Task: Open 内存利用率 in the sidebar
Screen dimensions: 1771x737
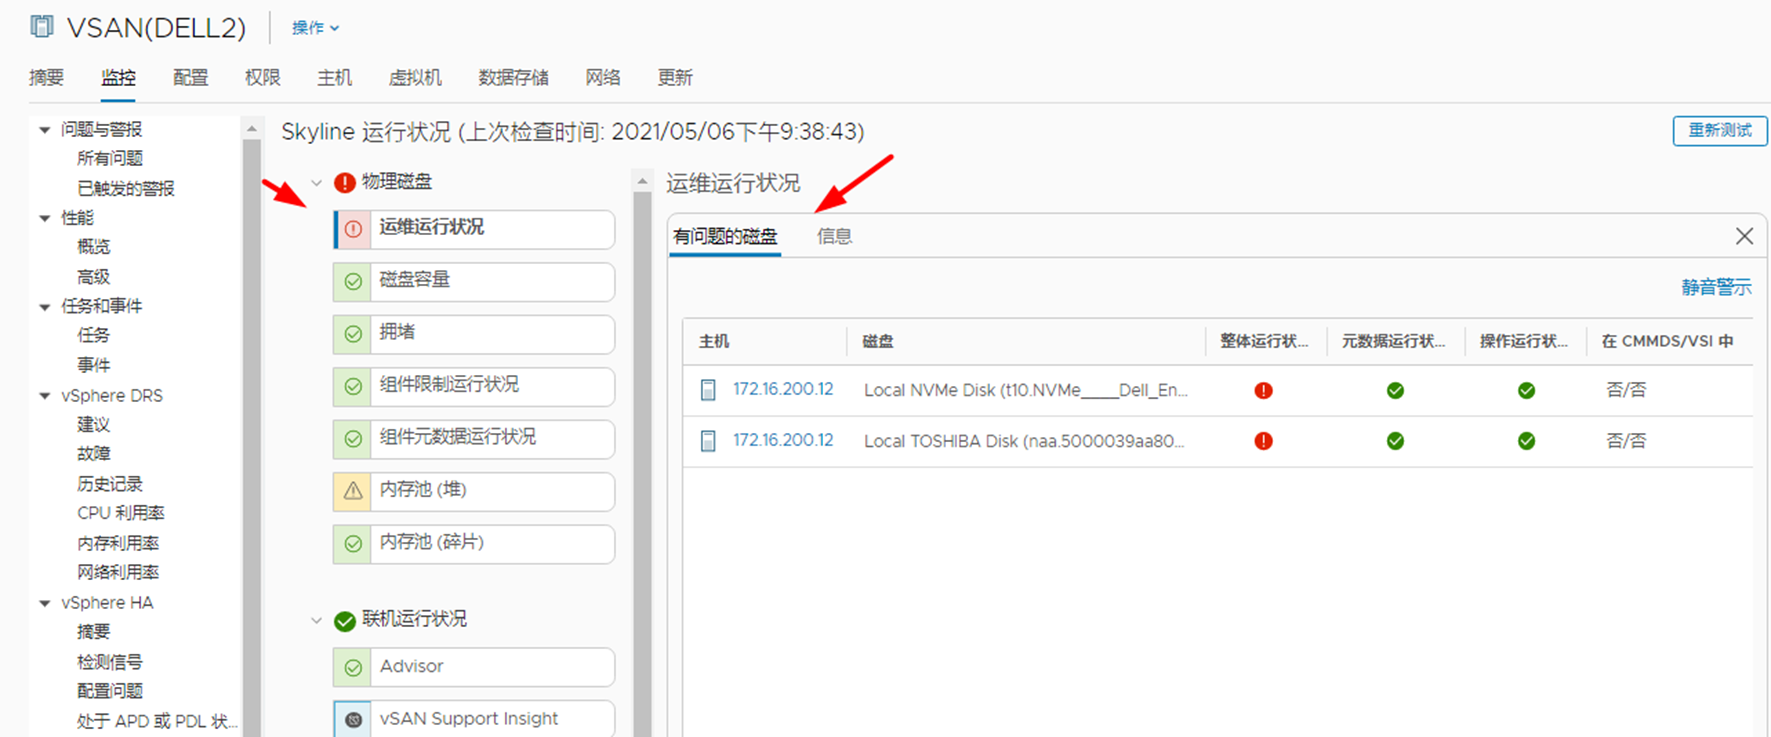Action: click(118, 543)
